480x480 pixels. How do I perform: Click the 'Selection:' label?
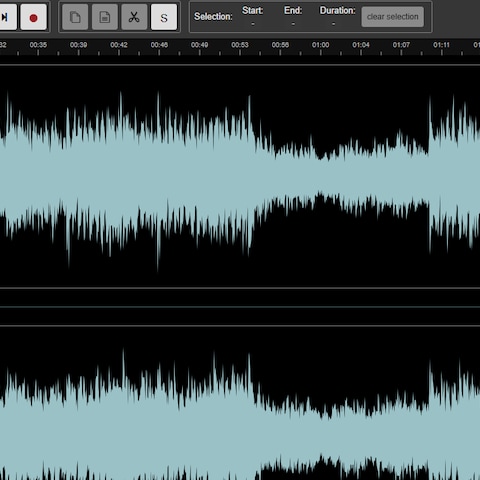pos(213,16)
